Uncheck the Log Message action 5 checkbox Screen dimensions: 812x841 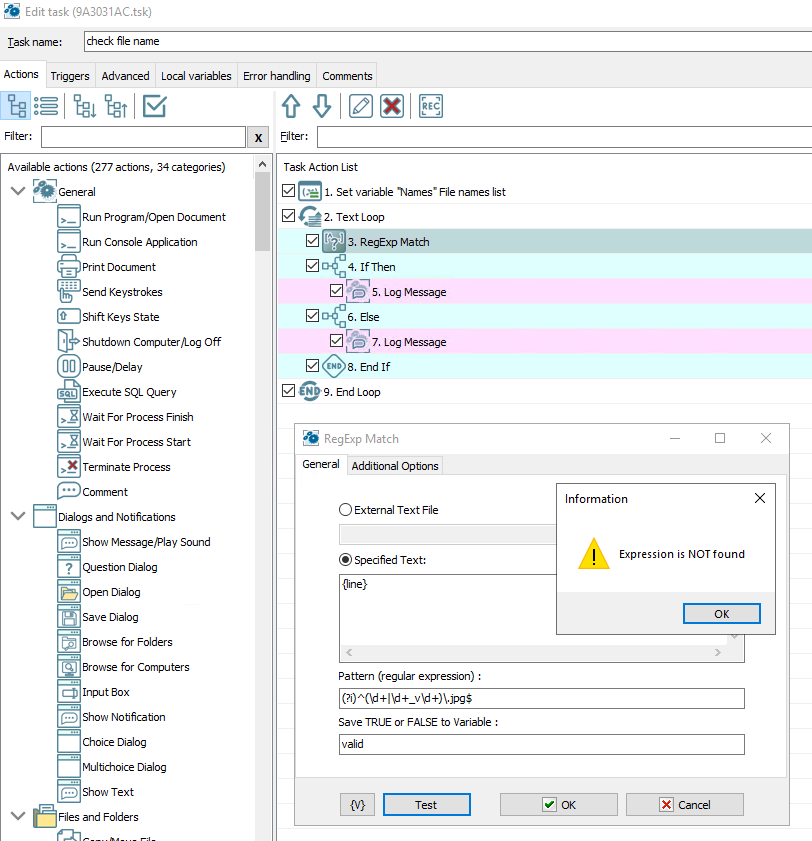coord(337,290)
